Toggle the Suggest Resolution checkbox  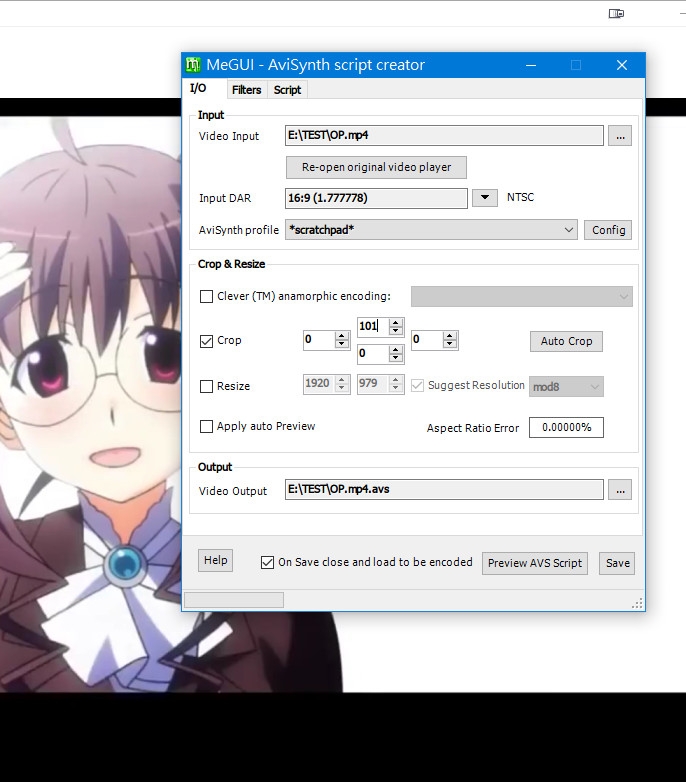click(x=417, y=386)
